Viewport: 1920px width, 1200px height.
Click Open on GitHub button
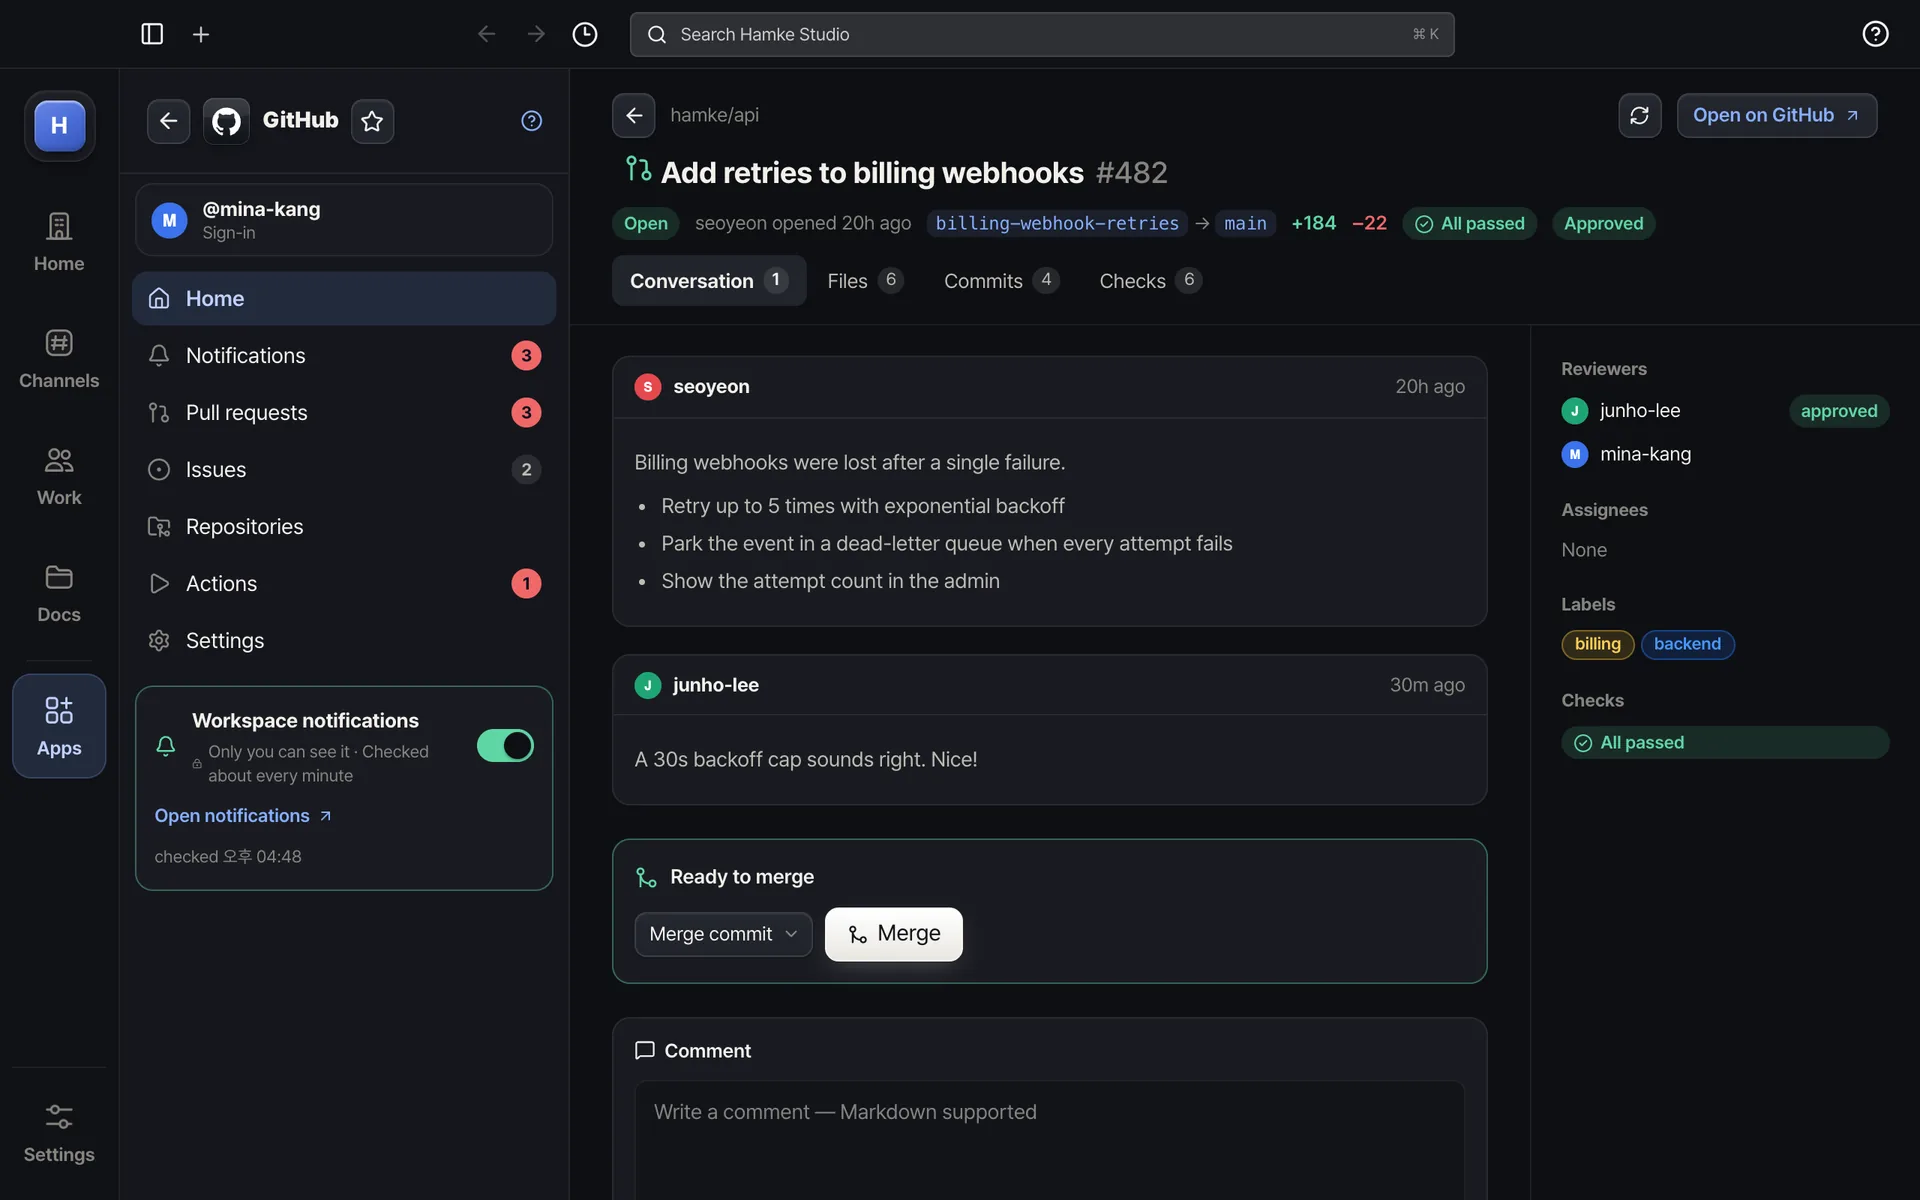pyautogui.click(x=1776, y=115)
